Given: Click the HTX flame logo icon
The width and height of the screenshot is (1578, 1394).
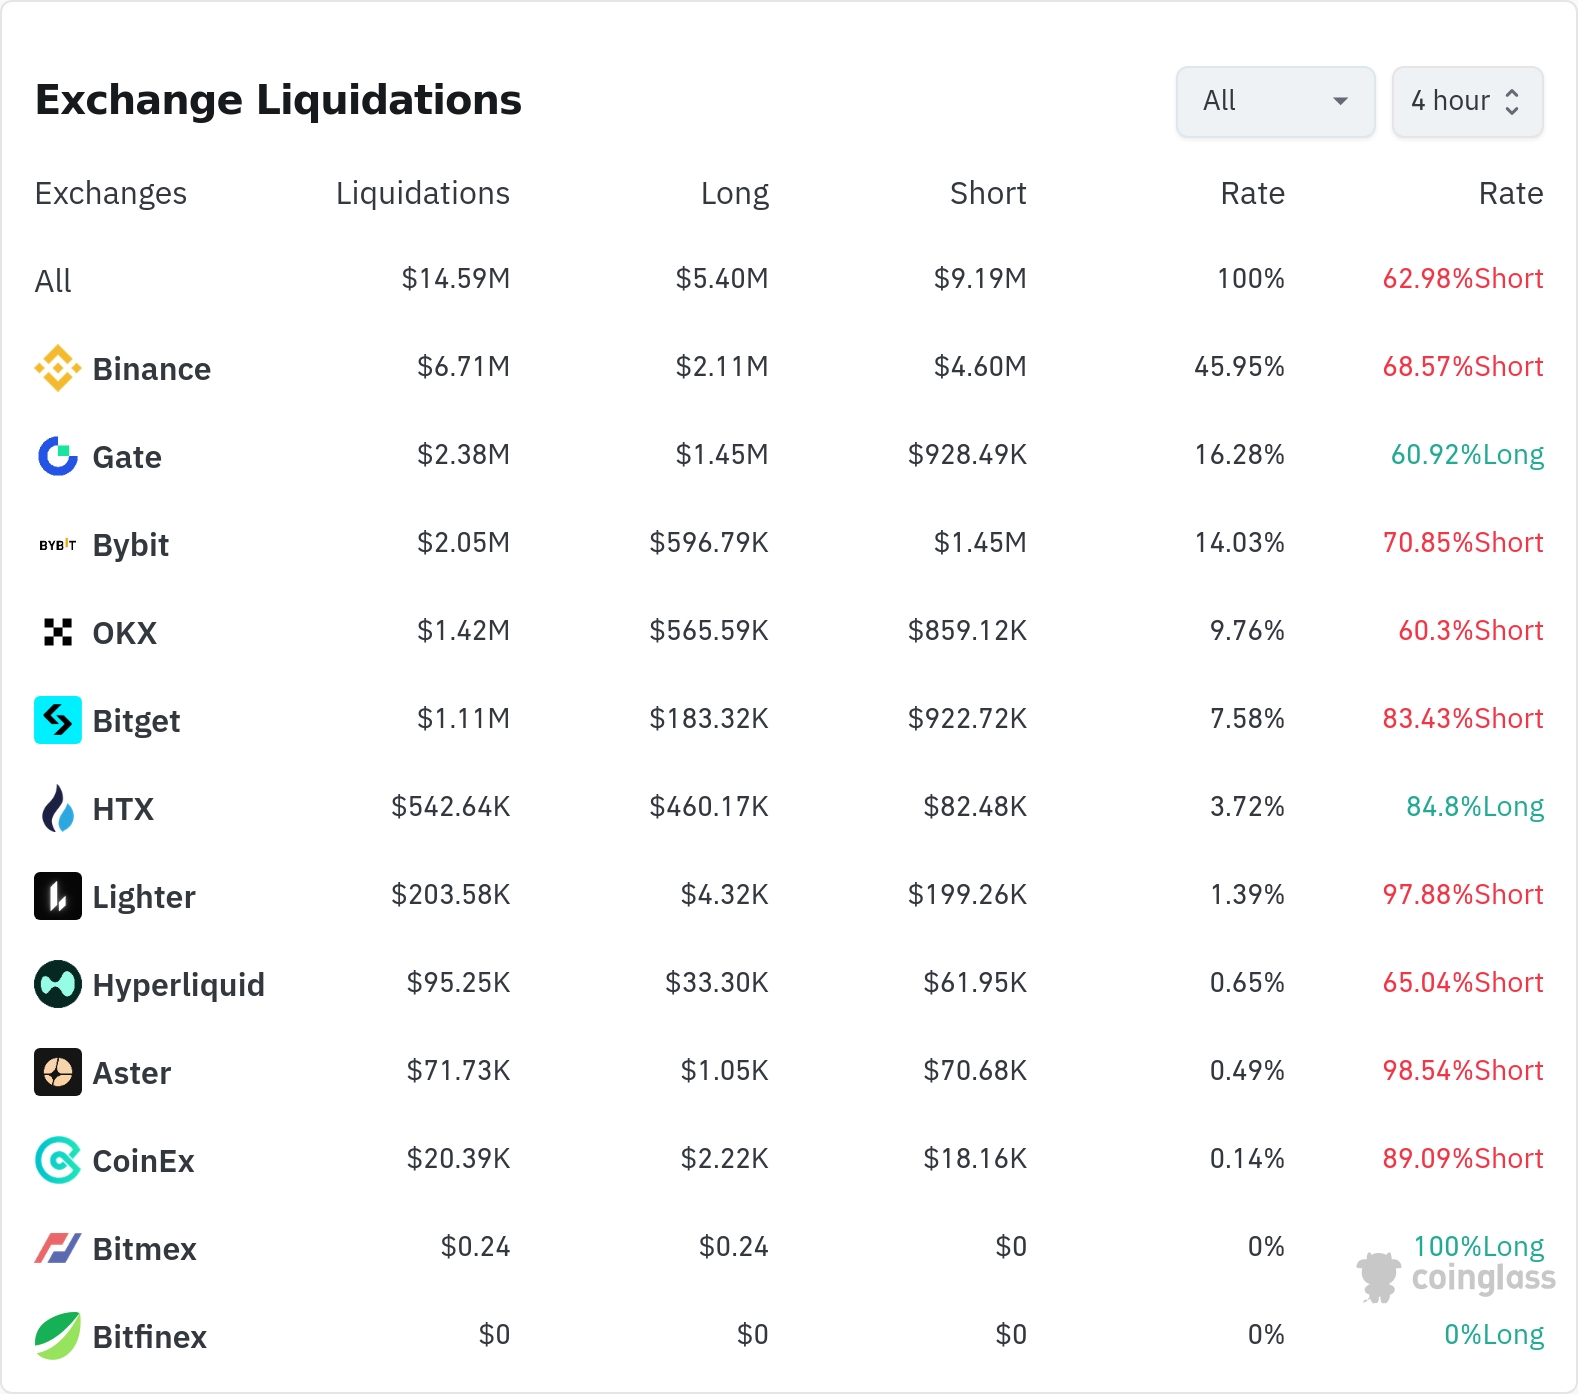Looking at the screenshot, I should [58, 808].
